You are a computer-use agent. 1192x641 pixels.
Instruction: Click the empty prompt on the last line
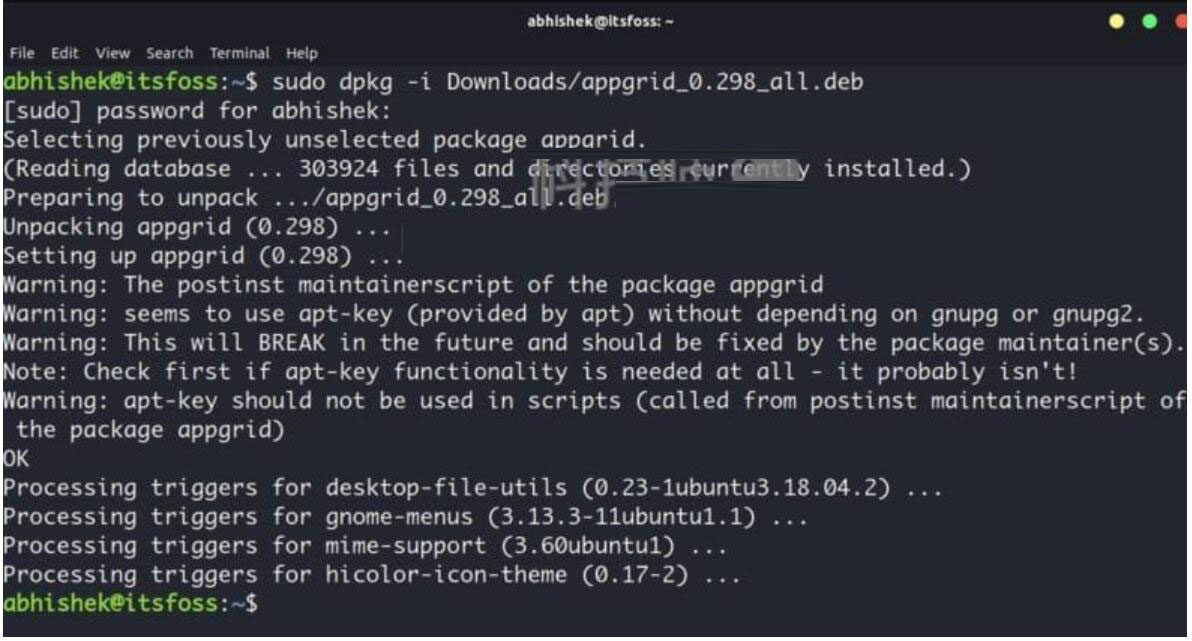[x=131, y=604]
